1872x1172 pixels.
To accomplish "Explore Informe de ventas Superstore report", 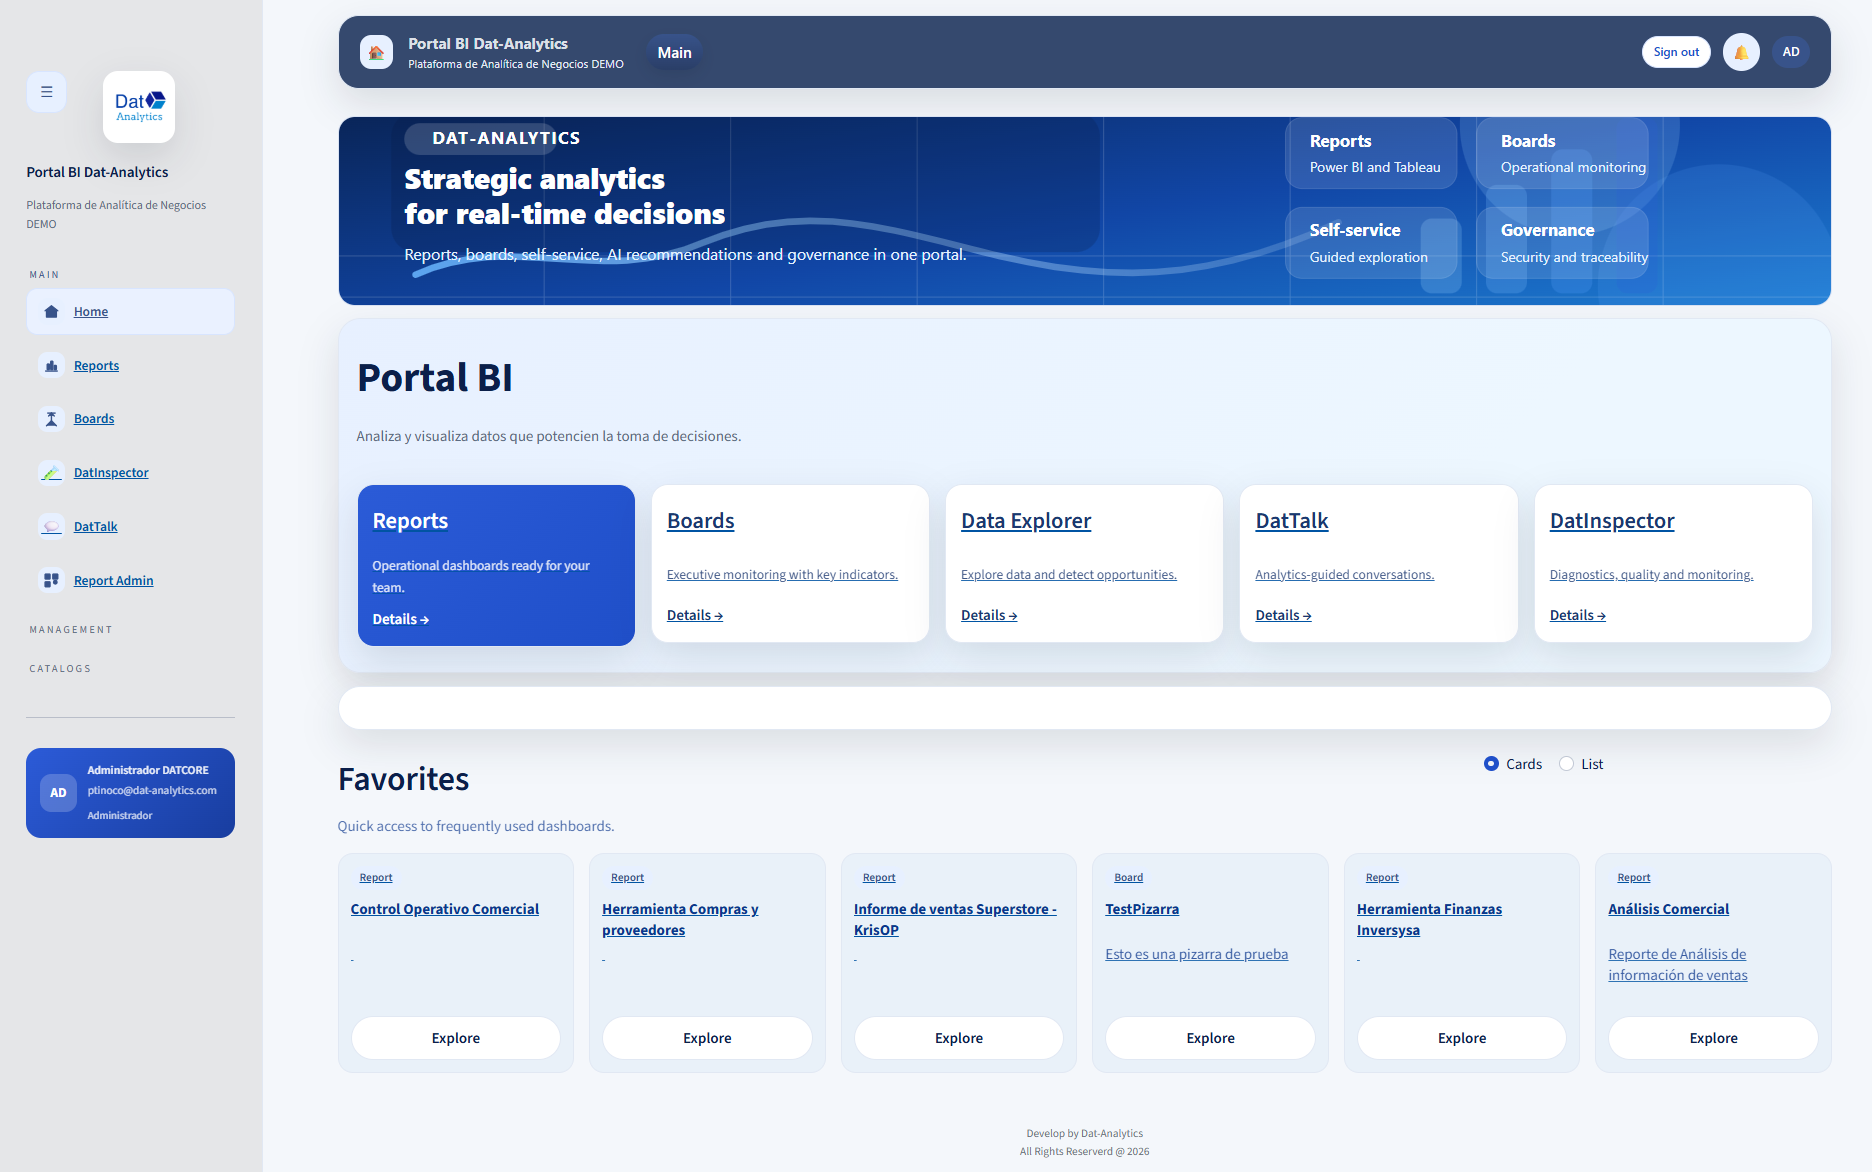I will (959, 1039).
